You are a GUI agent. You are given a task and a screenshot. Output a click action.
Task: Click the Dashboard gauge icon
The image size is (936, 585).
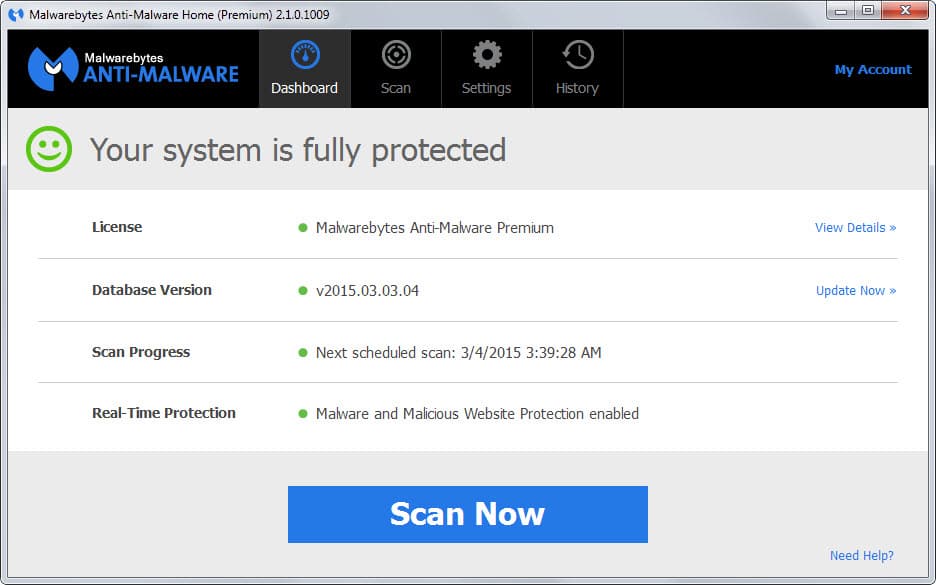305,55
